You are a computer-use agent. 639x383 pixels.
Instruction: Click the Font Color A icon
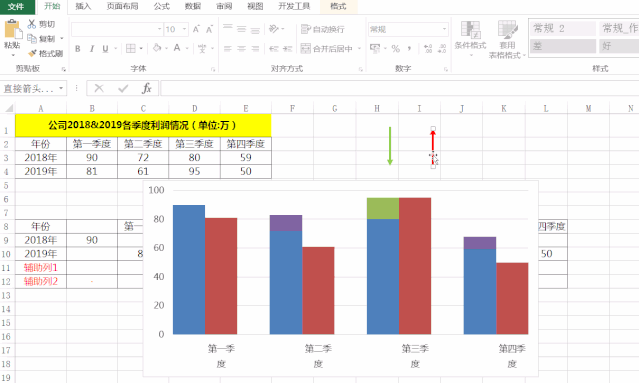point(177,48)
